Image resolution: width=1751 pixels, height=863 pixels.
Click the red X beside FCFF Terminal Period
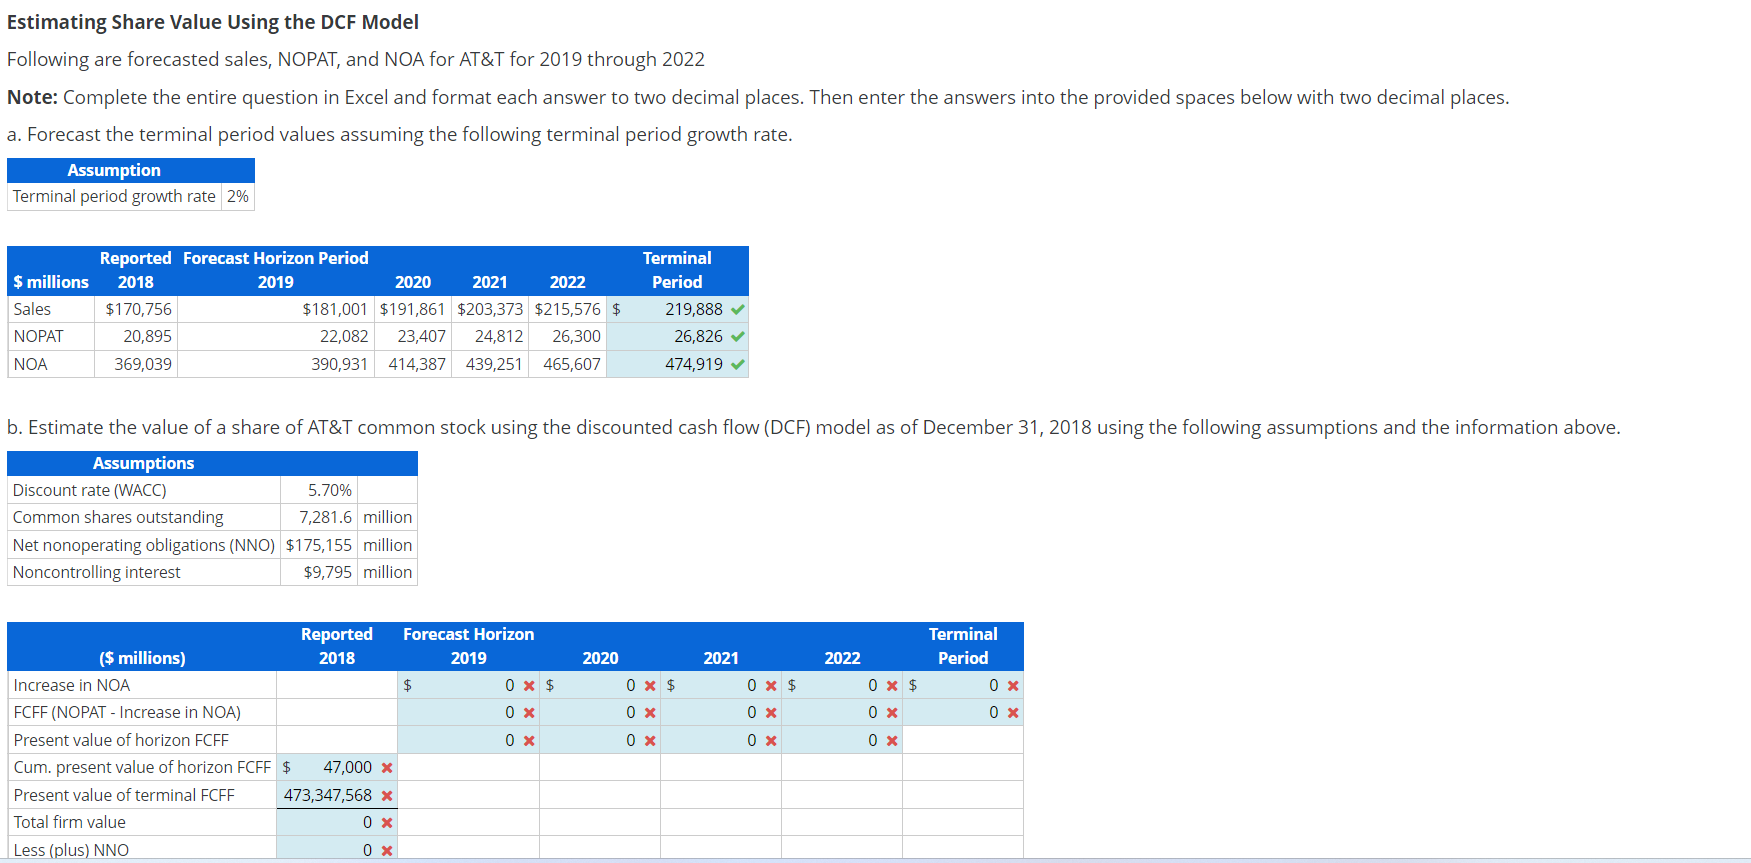tap(1013, 713)
